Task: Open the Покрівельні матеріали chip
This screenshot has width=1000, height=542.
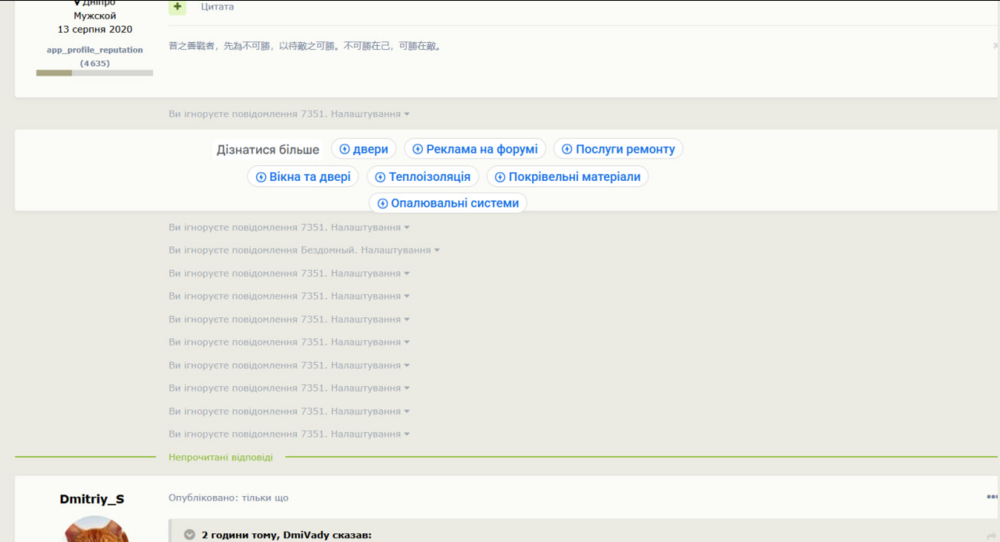Action: point(568,177)
